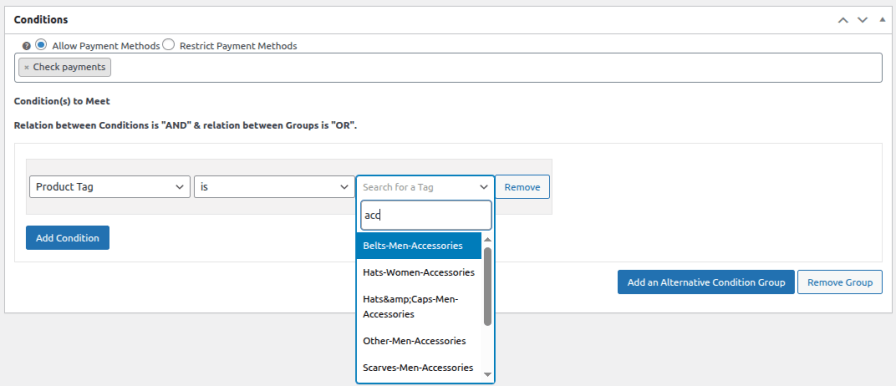896x386 pixels.
Task: Click scrollbar up arrow in tag list
Action: [487, 240]
